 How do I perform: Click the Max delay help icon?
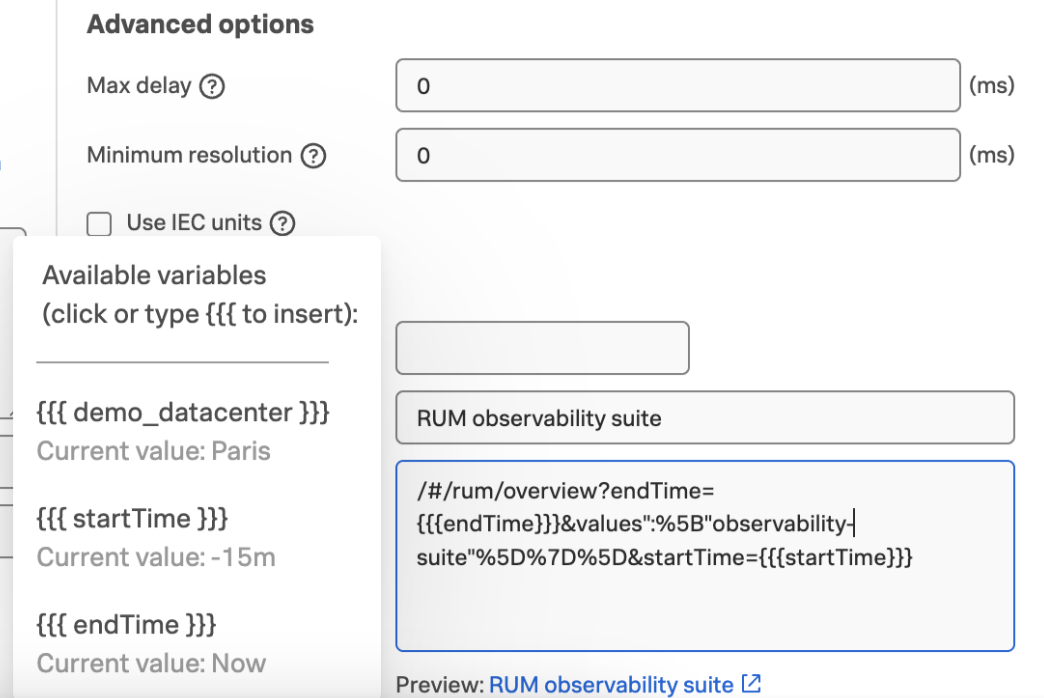[212, 87]
